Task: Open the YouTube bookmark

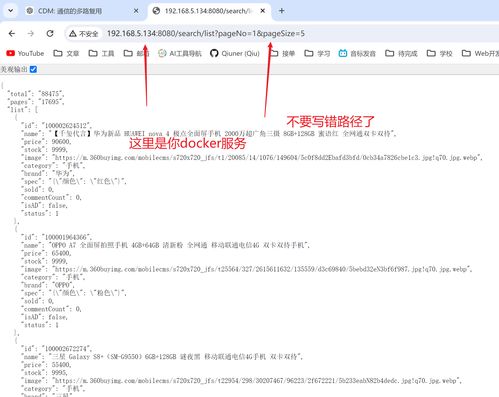Action: click(25, 53)
